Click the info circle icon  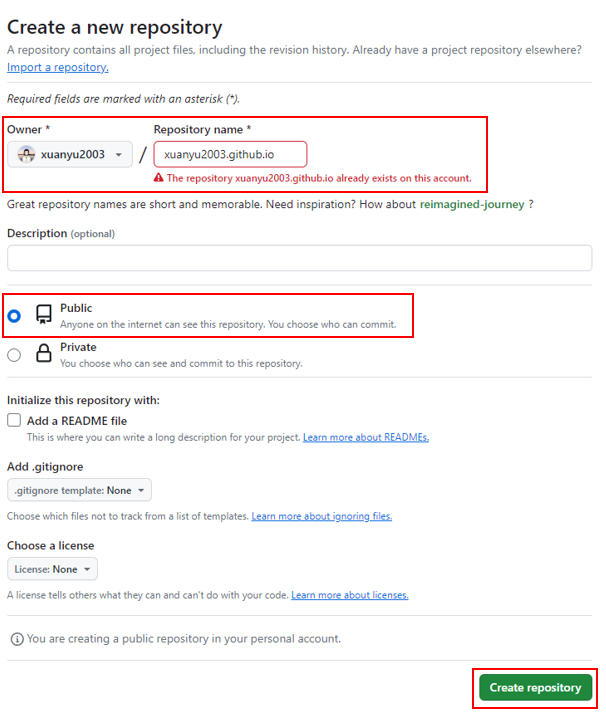16,638
